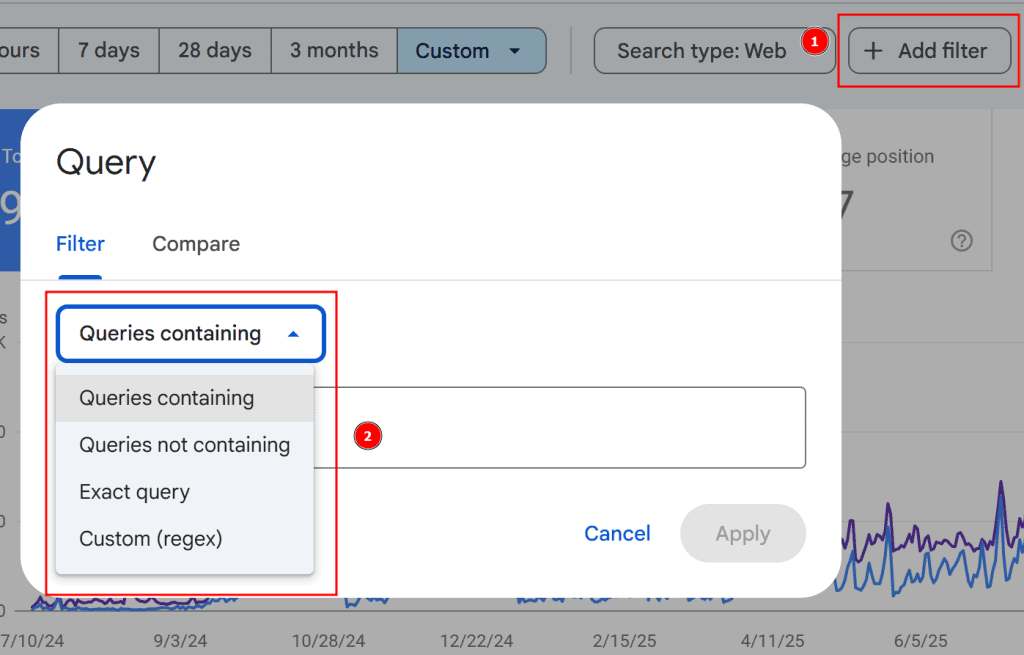The height and width of the screenshot is (655, 1024).
Task: Select the 3 months date range
Action: click(334, 50)
